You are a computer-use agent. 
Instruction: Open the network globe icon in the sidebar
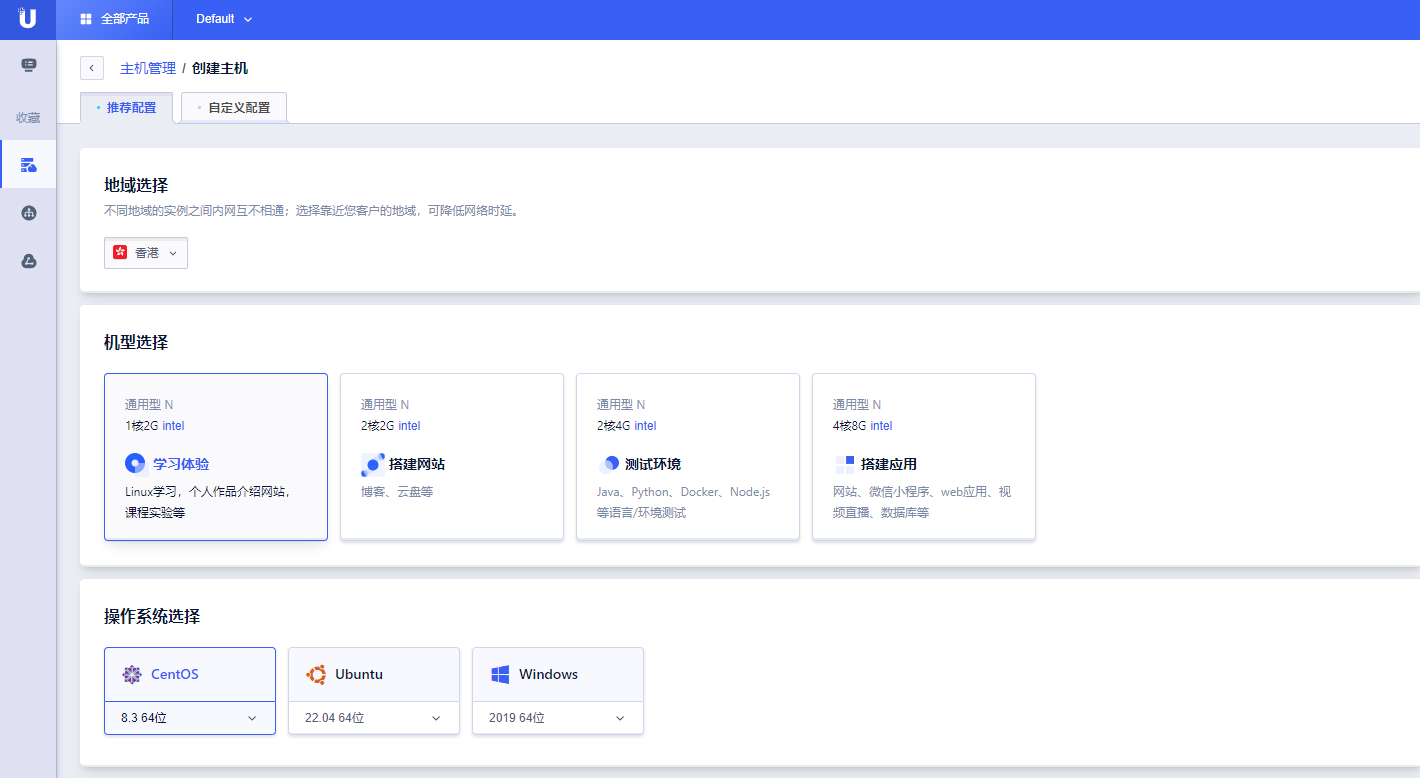28,212
